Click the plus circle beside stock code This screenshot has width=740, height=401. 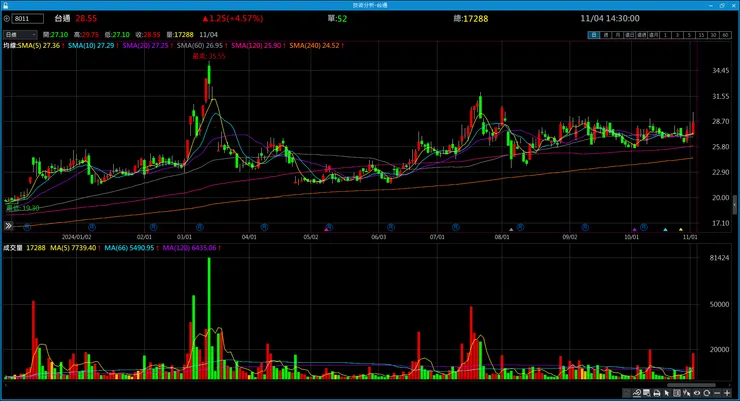coord(7,19)
